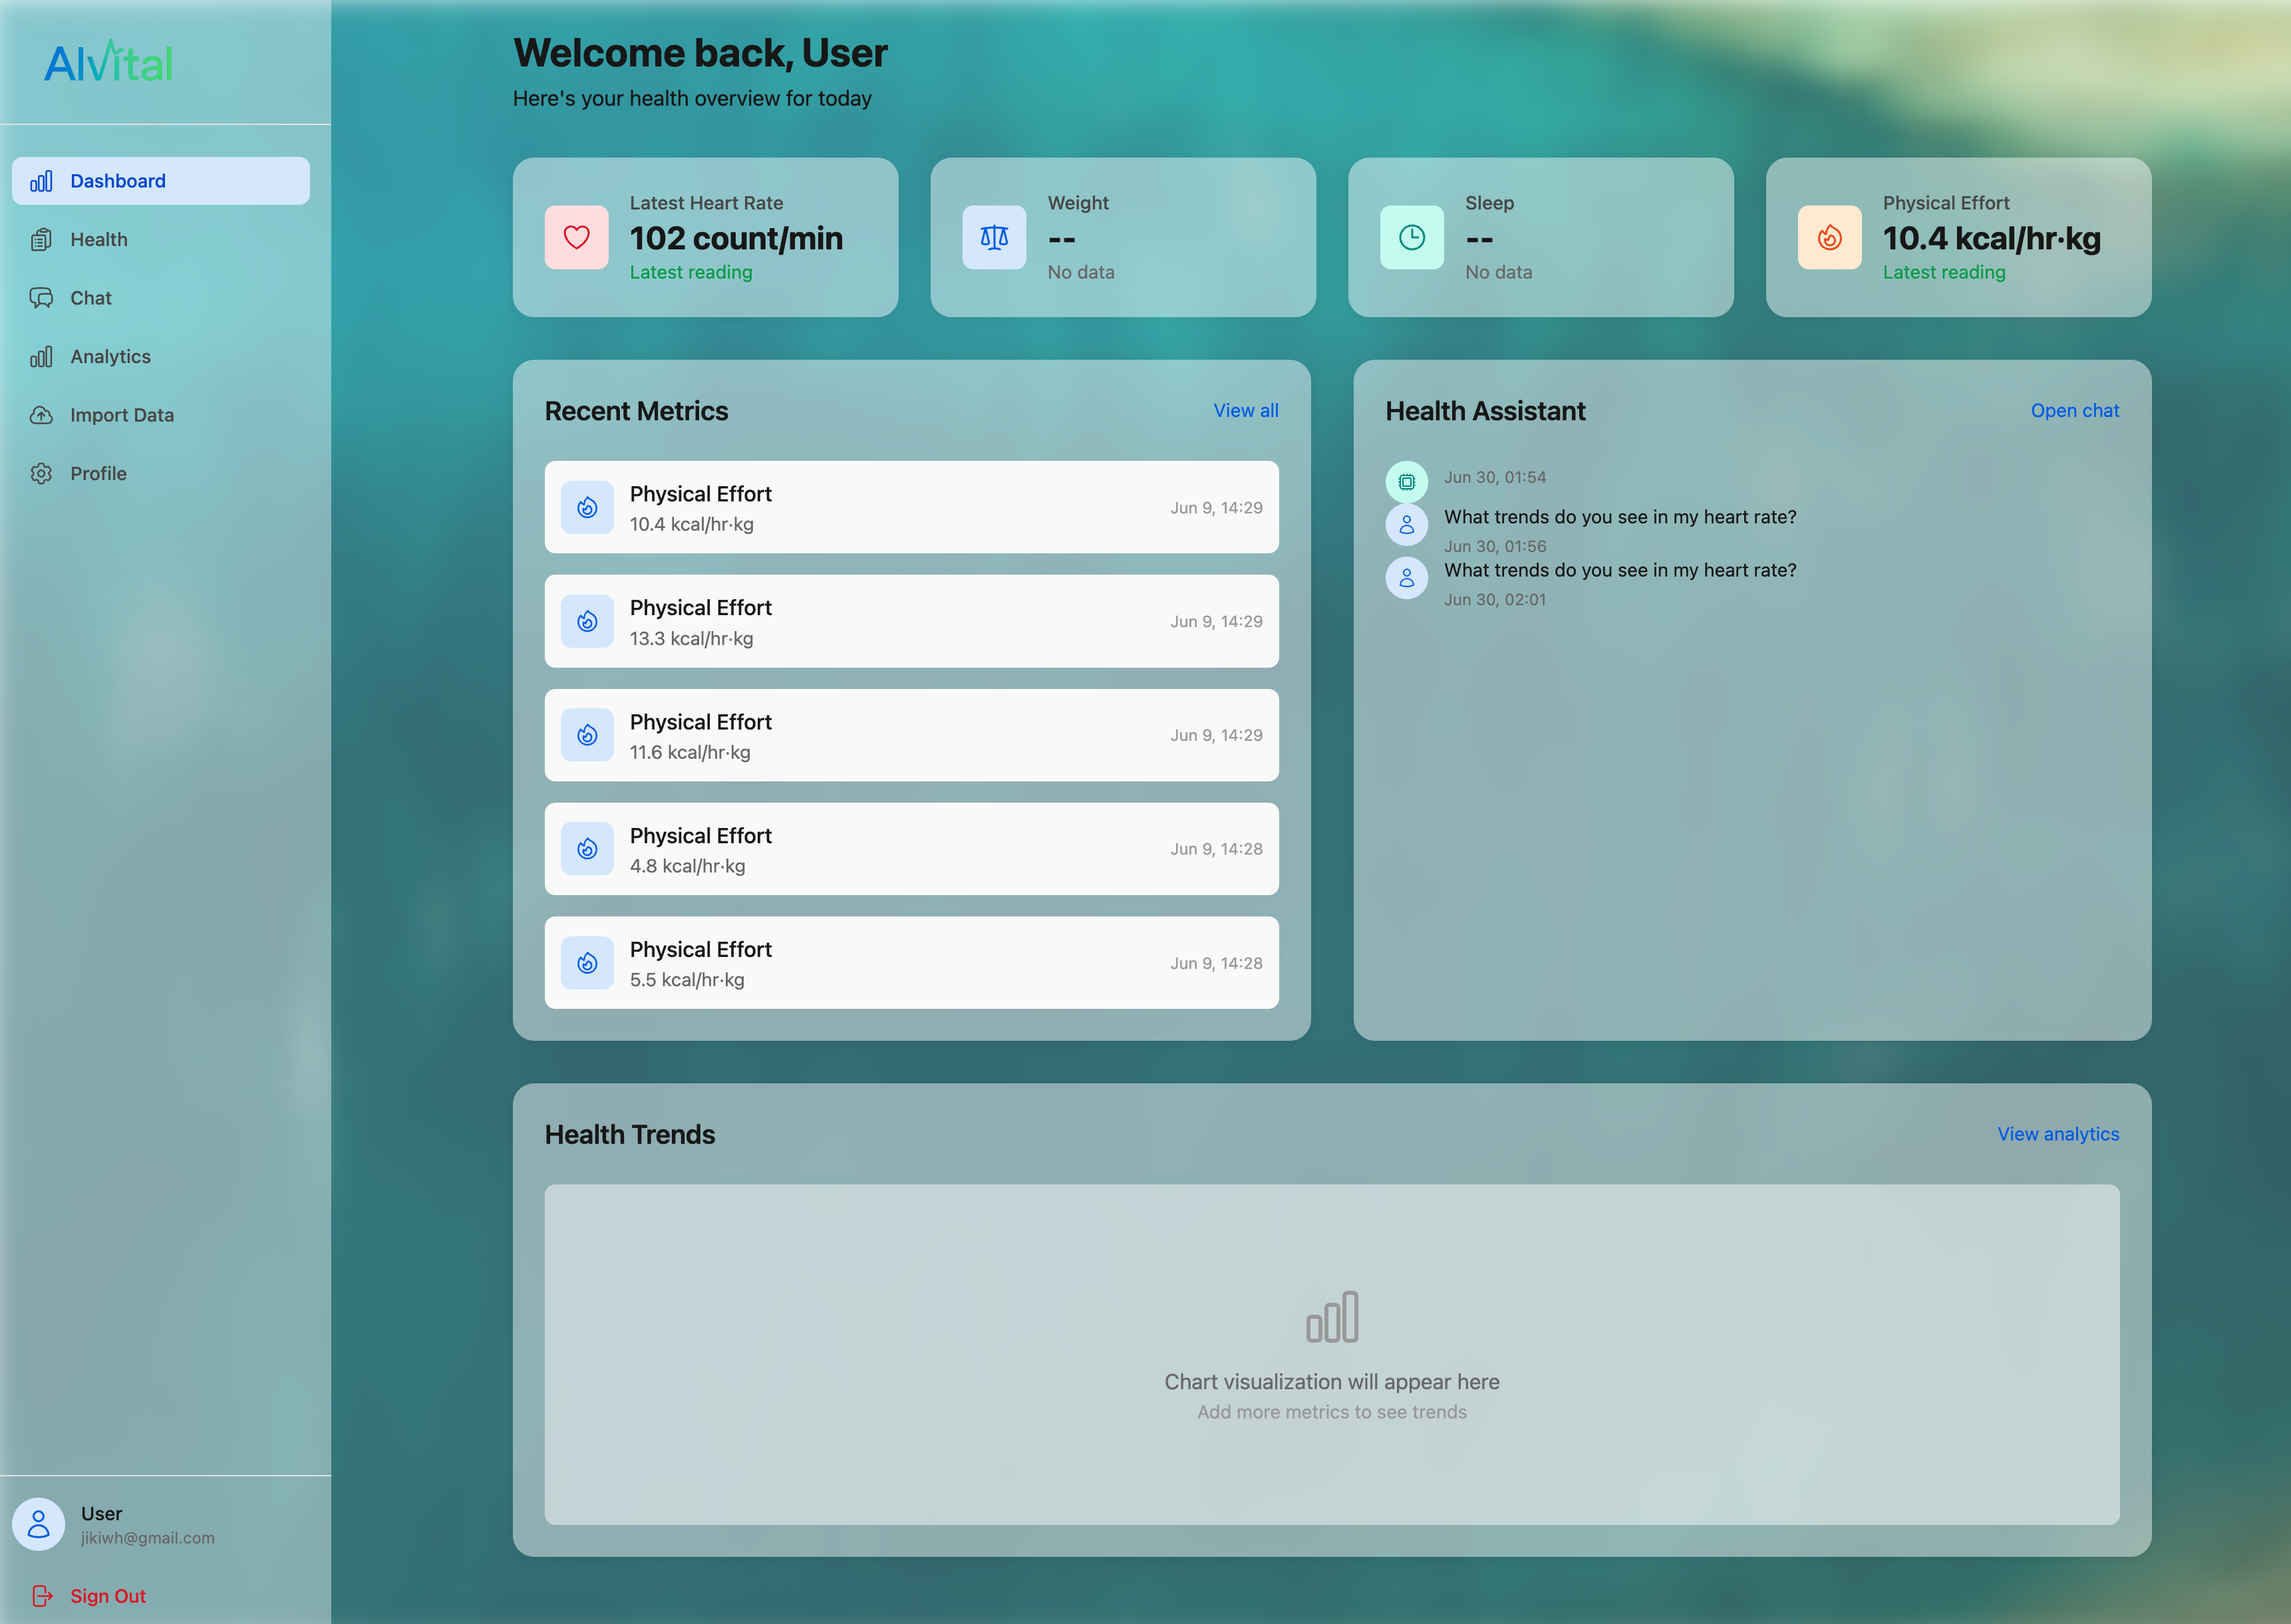This screenshot has height=1624, width=2291.
Task: Select Import Data in the sidebar
Action: click(121, 415)
